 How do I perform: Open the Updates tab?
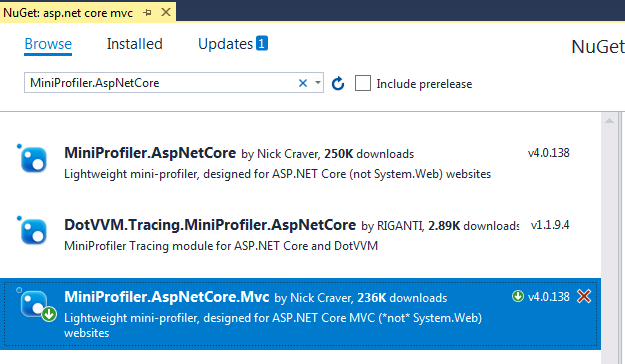(x=226, y=44)
